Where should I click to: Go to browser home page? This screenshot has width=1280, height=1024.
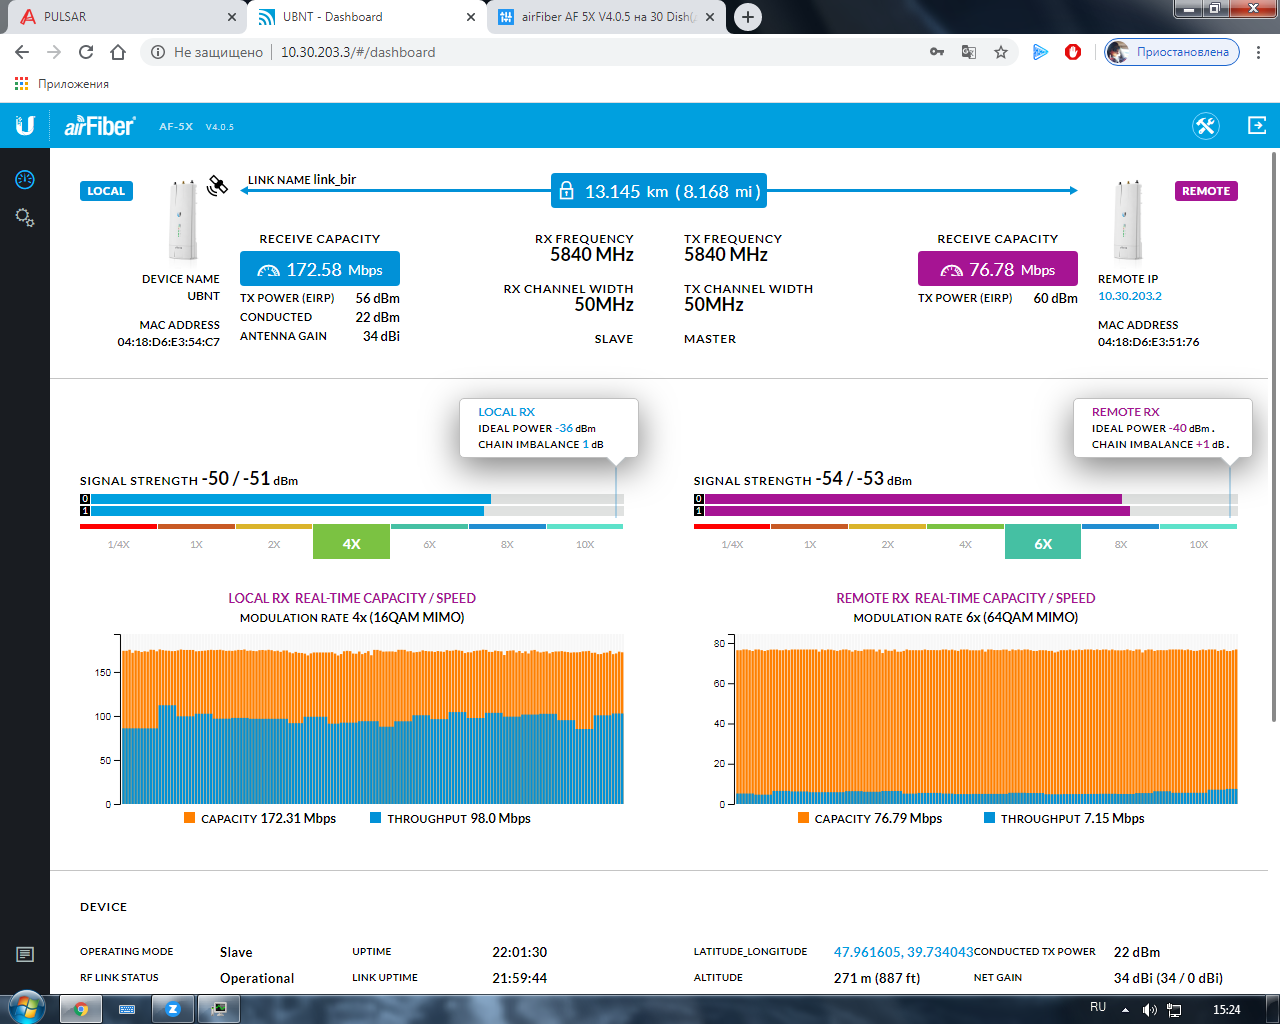tap(118, 52)
